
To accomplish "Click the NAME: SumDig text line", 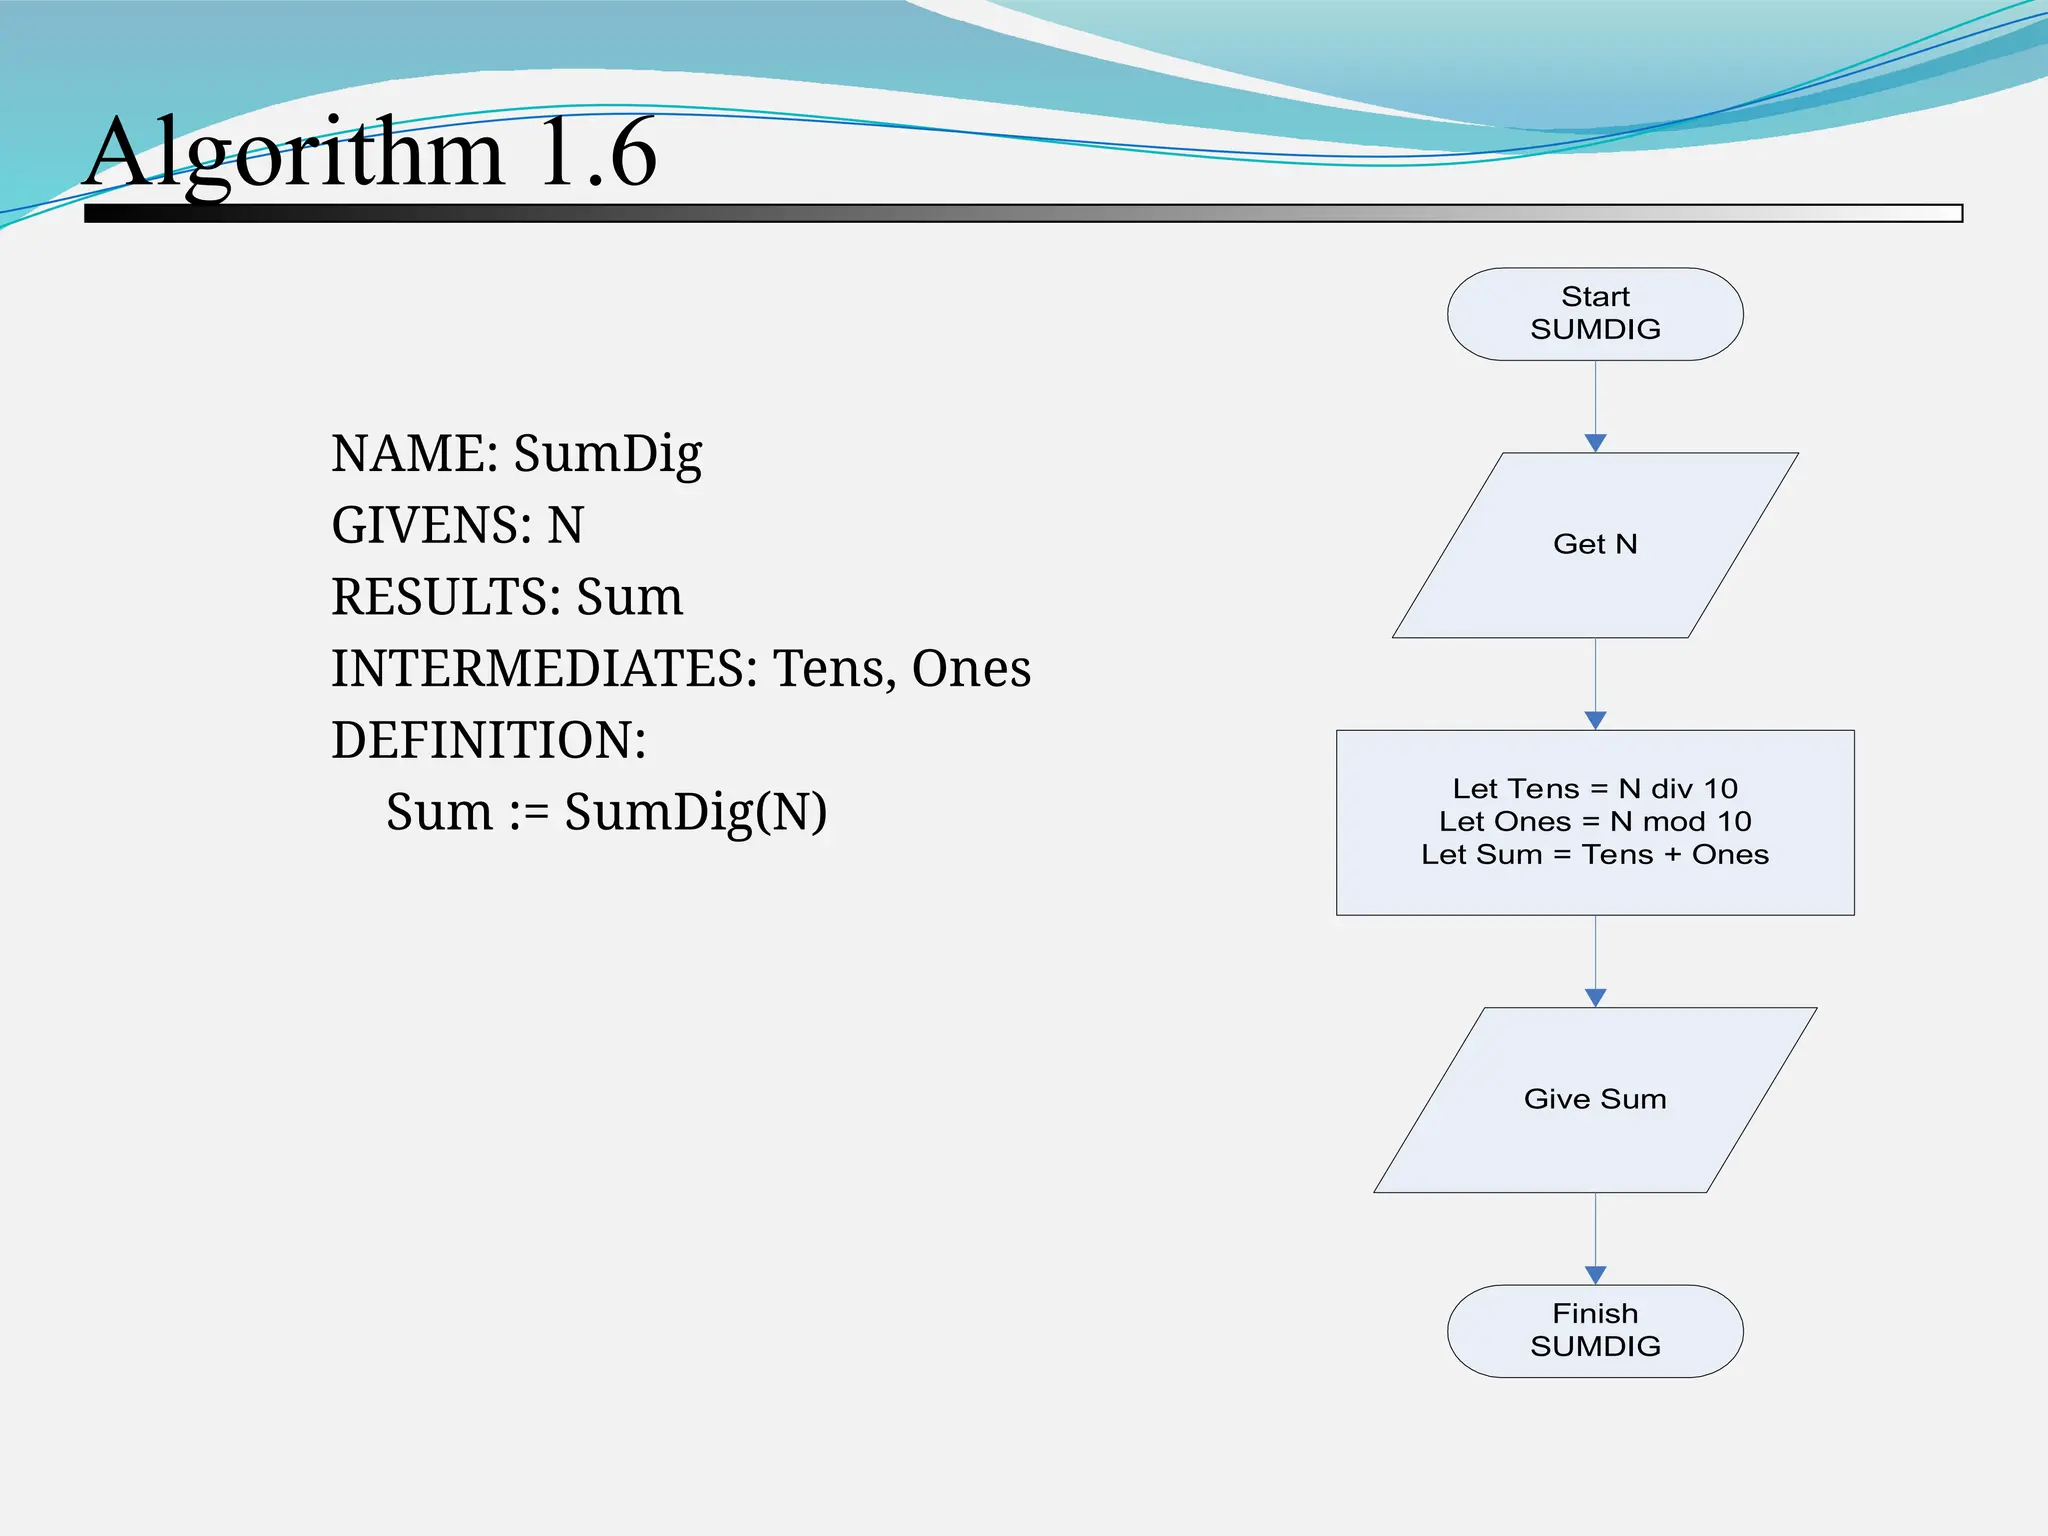I will (516, 454).
